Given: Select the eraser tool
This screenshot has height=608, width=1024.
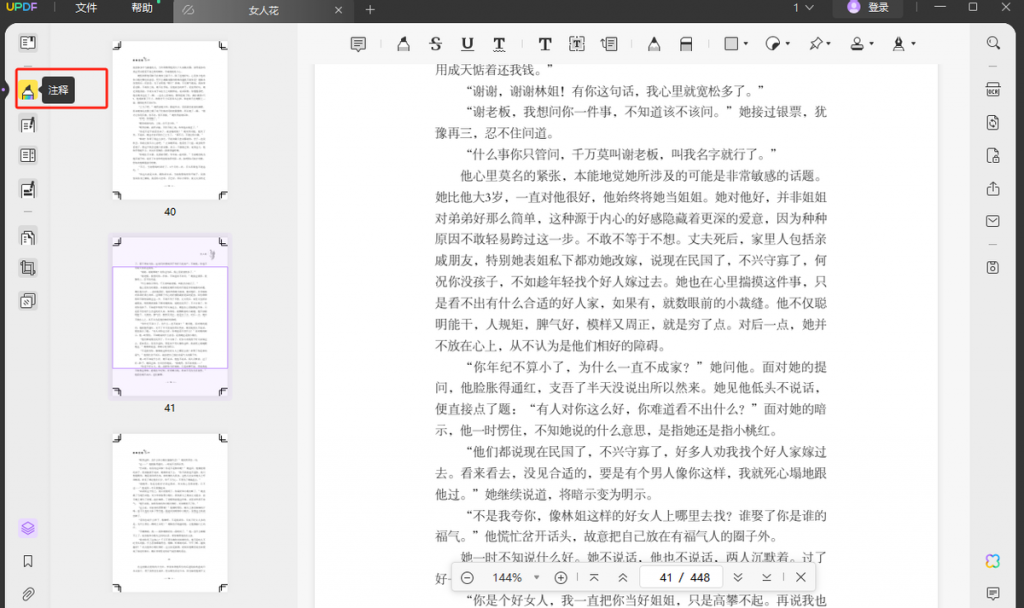Looking at the screenshot, I should [686, 44].
